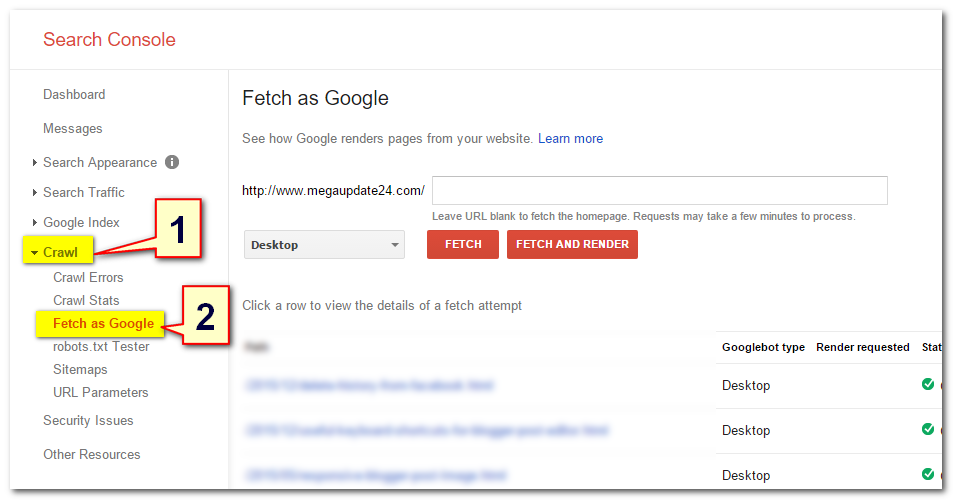Click the Search Console logo title

point(109,41)
